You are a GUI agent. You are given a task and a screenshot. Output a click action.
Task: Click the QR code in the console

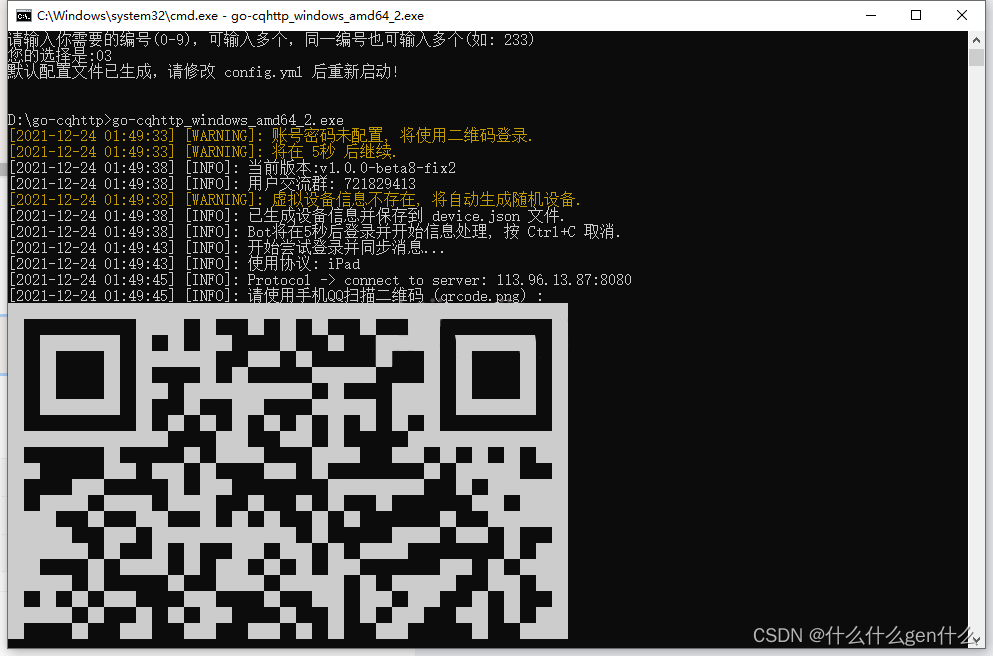coord(288,471)
